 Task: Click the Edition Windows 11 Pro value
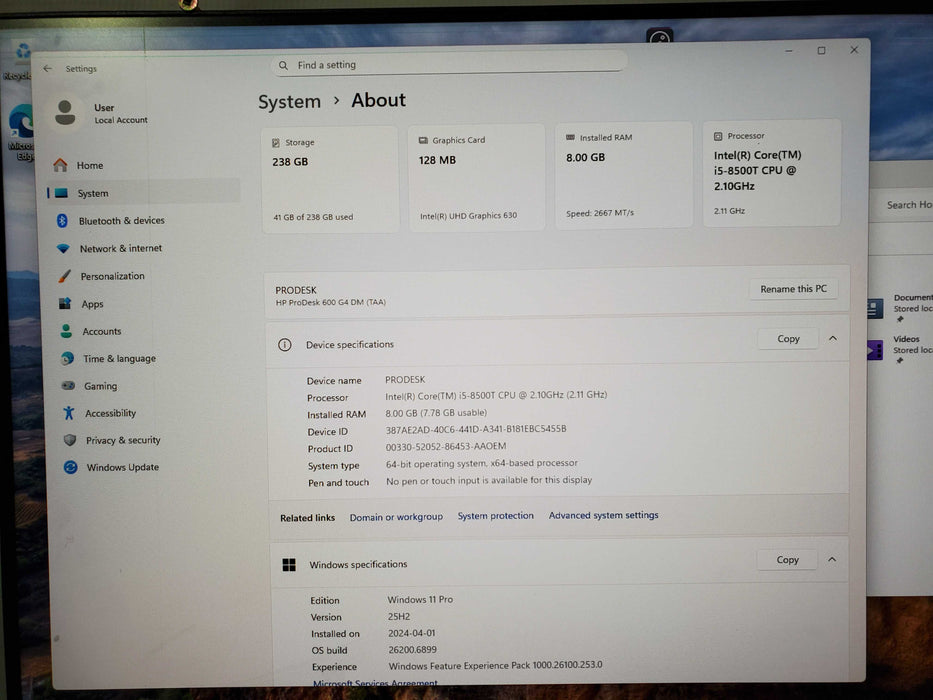pyautogui.click(x=420, y=599)
